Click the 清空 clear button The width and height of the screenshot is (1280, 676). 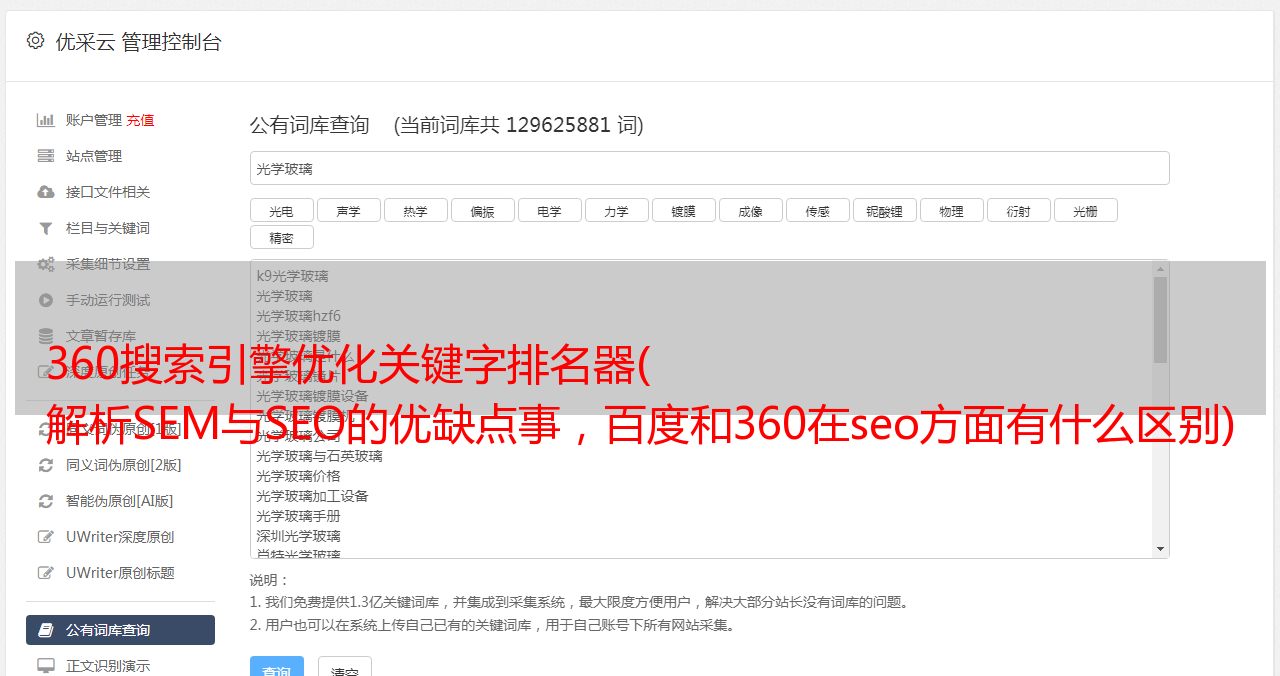[x=345, y=667]
